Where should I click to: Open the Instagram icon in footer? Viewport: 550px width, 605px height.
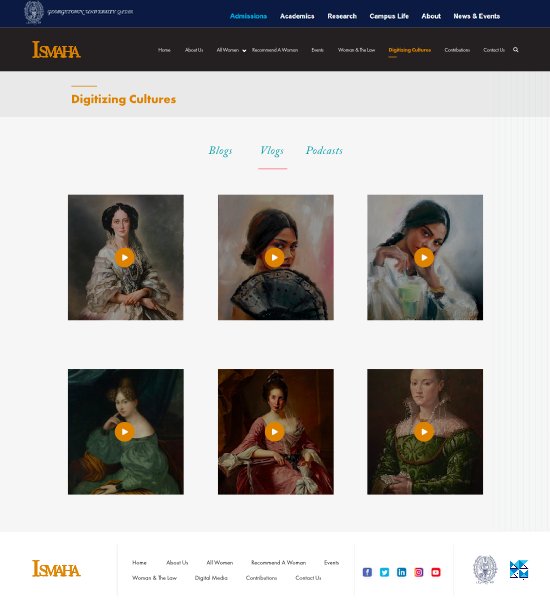[x=418, y=572]
